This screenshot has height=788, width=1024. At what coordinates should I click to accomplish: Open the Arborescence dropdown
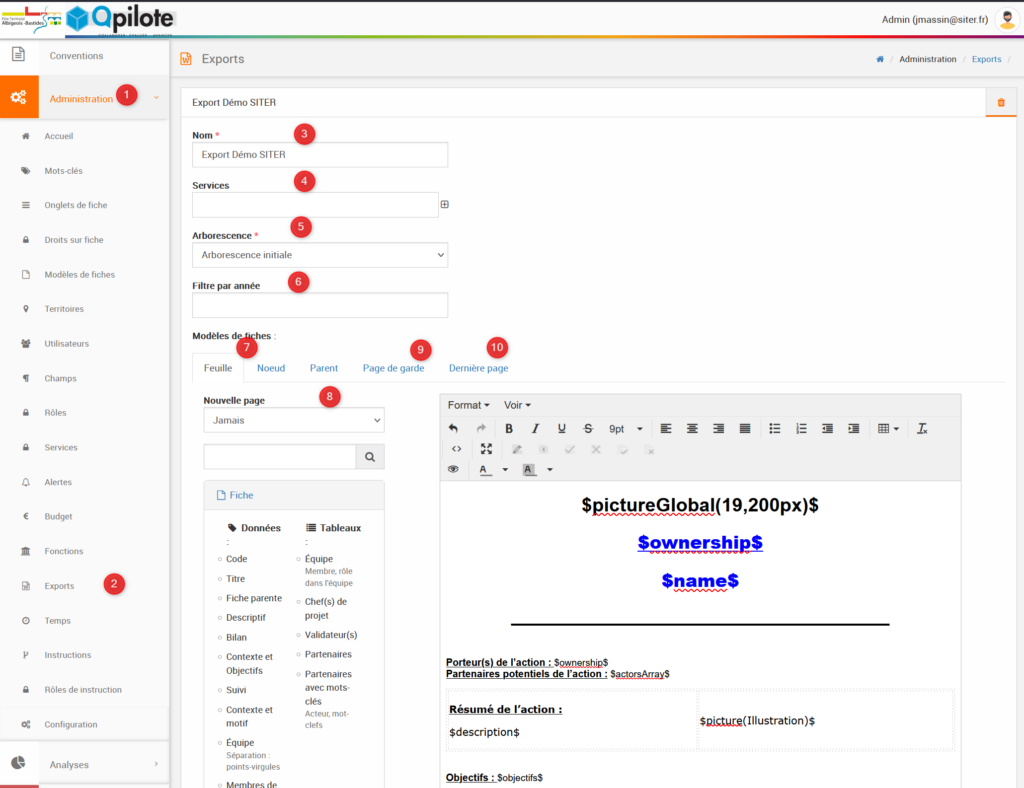(x=320, y=255)
